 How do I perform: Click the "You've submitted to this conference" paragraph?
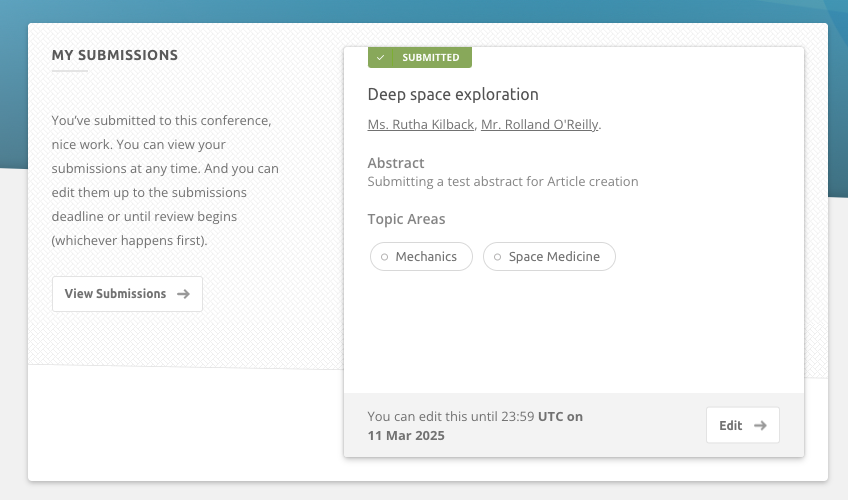coord(166,180)
